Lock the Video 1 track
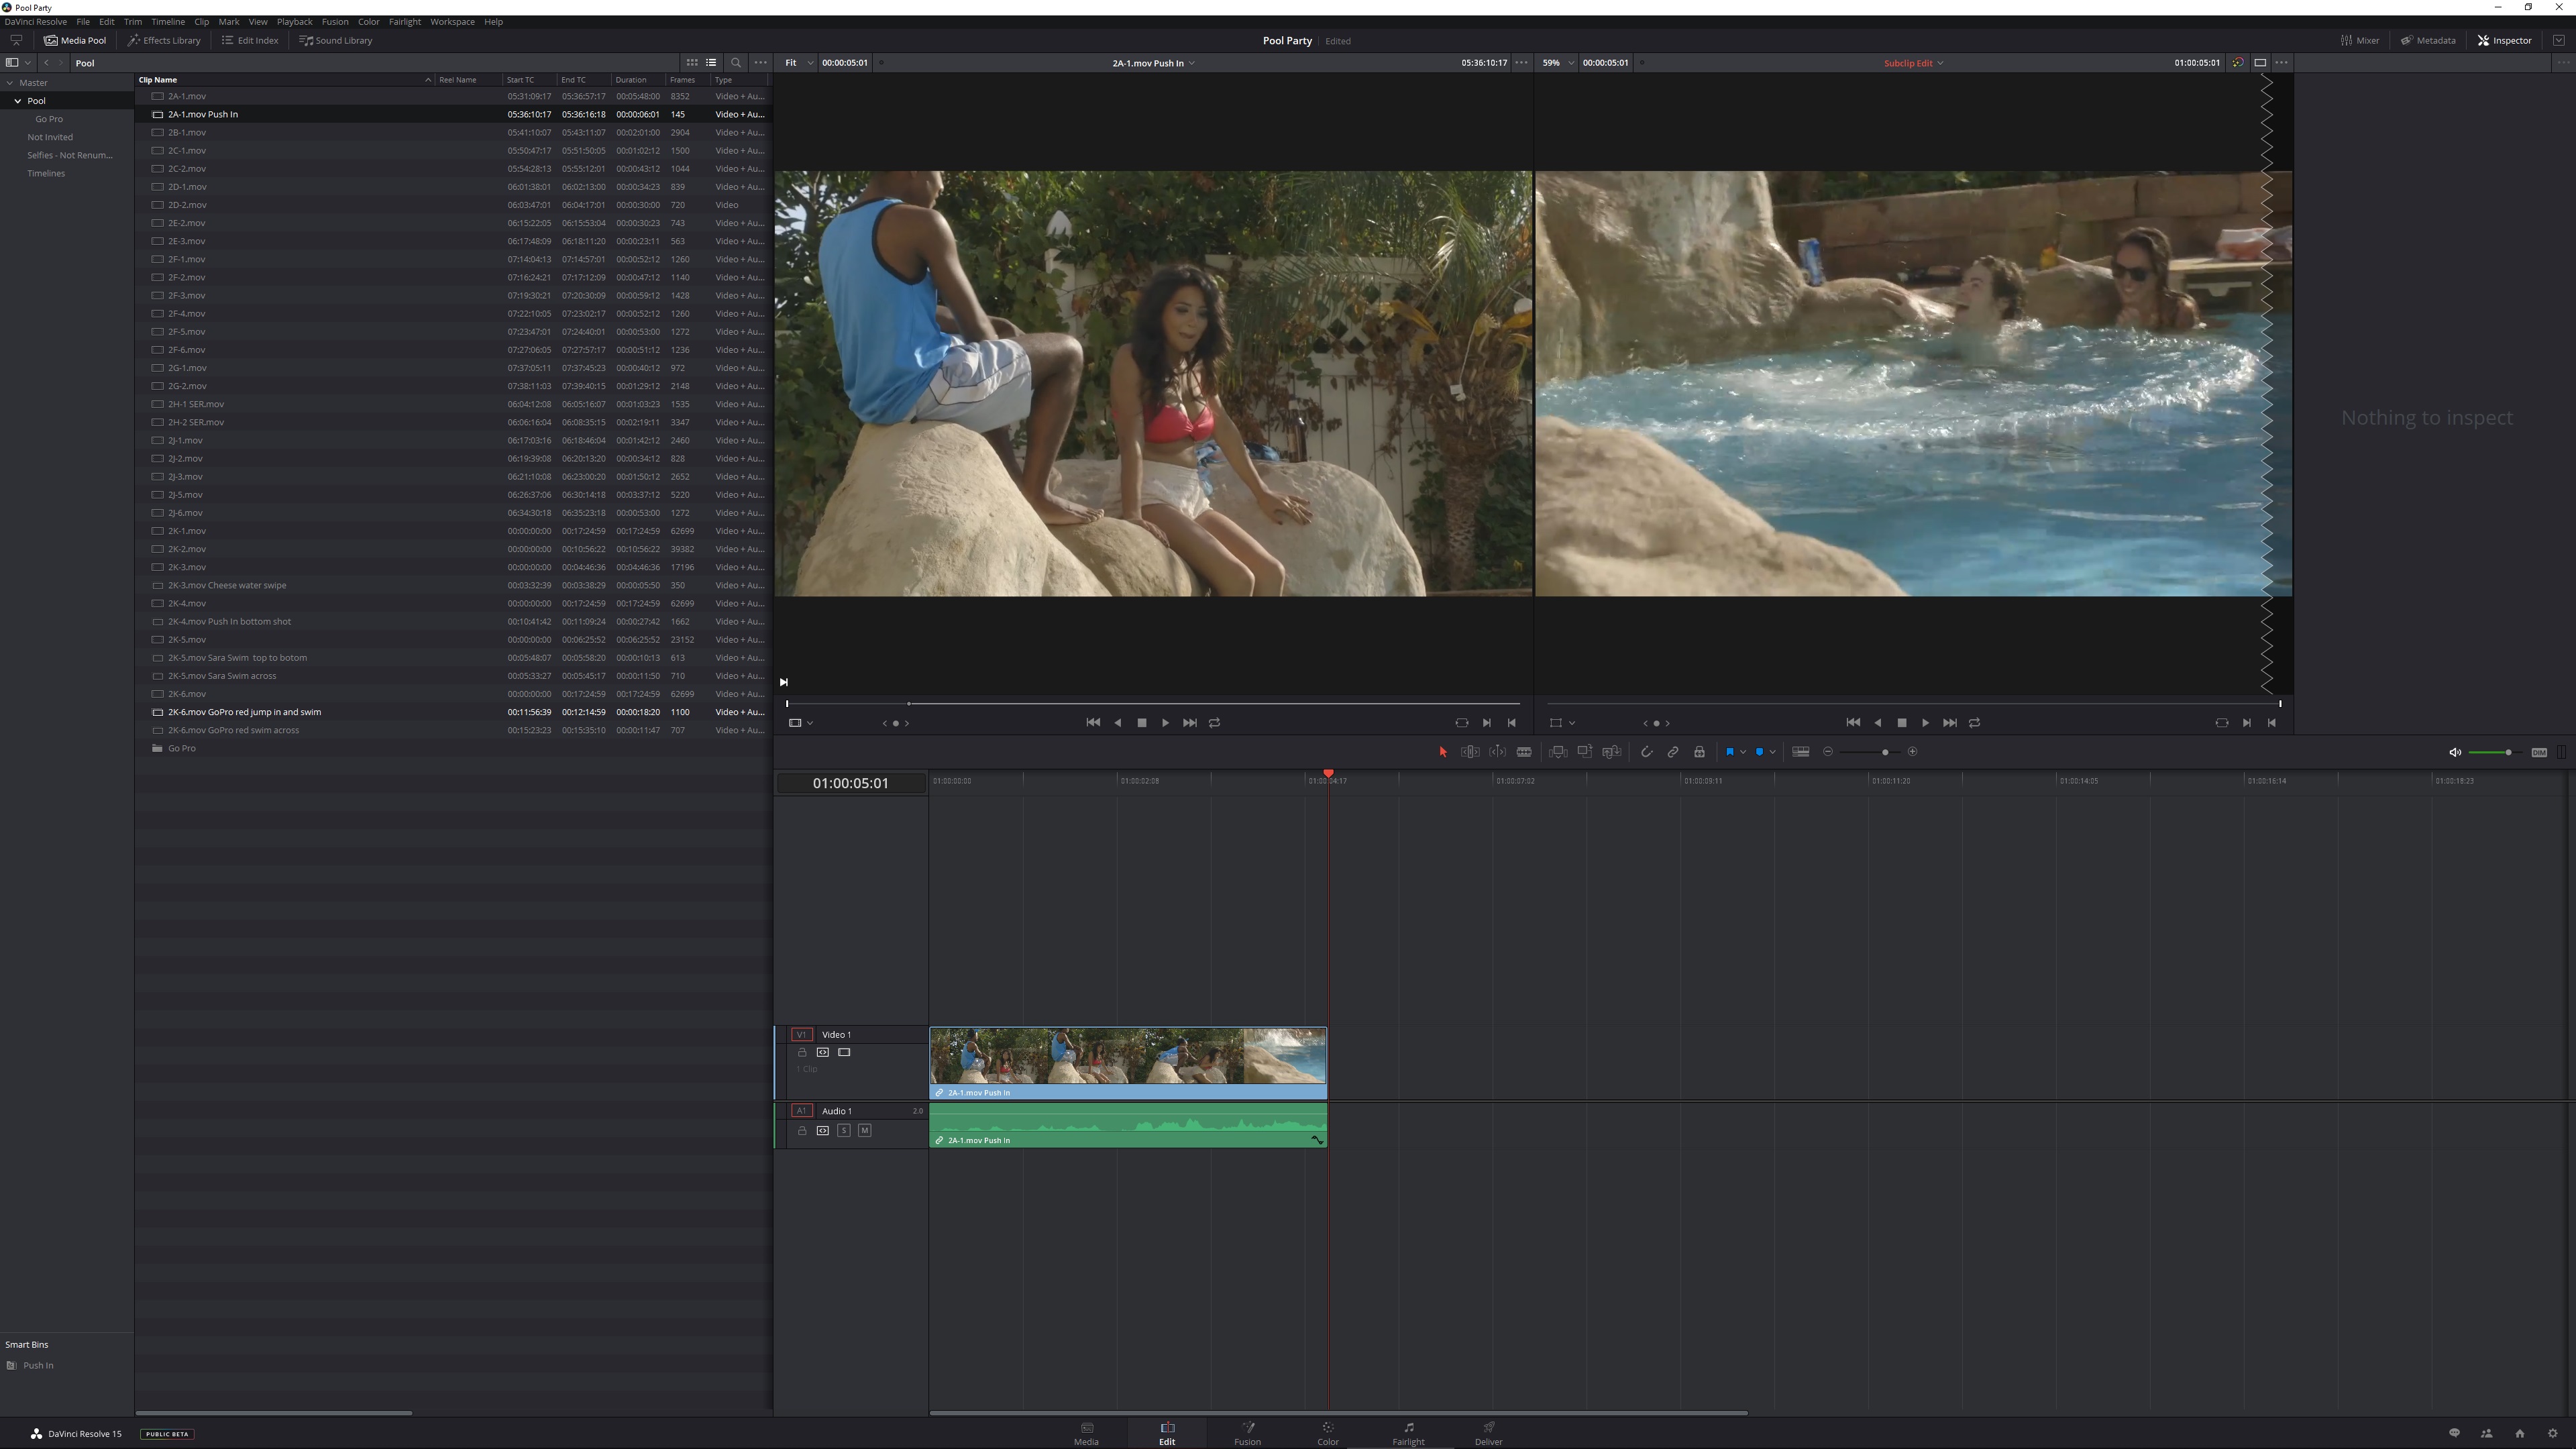2576x1449 pixels. coord(802,1052)
